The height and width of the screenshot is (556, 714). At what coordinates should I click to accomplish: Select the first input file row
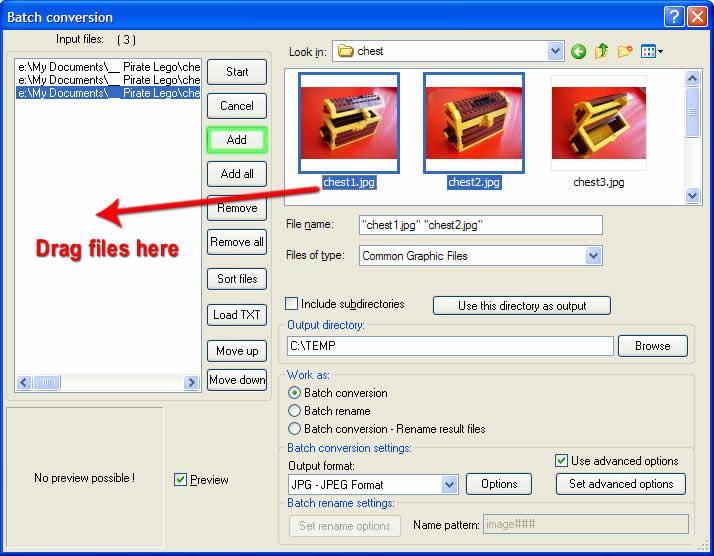point(108,67)
